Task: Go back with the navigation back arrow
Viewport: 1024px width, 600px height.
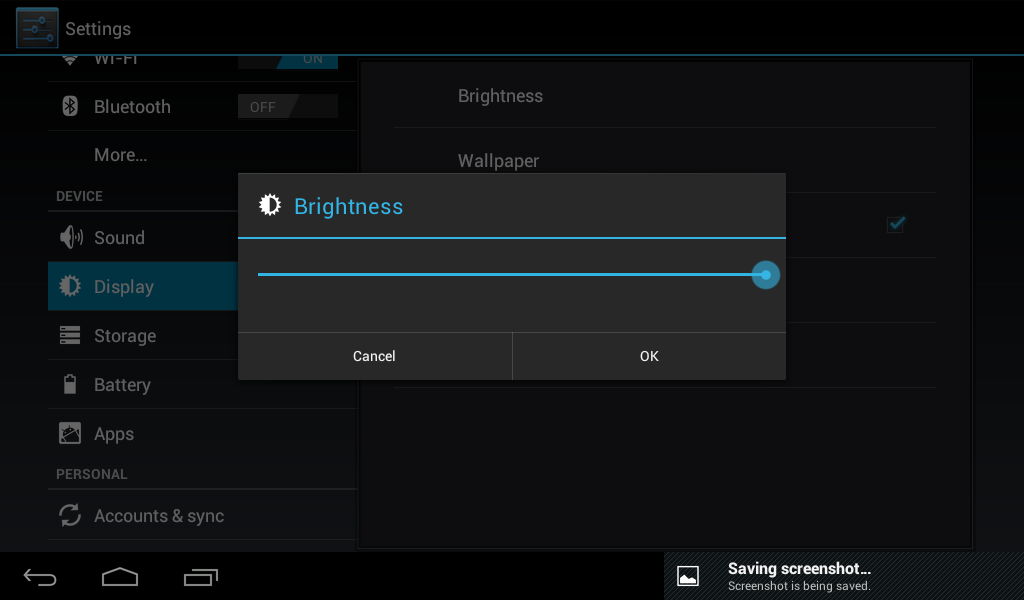Action: [x=40, y=577]
